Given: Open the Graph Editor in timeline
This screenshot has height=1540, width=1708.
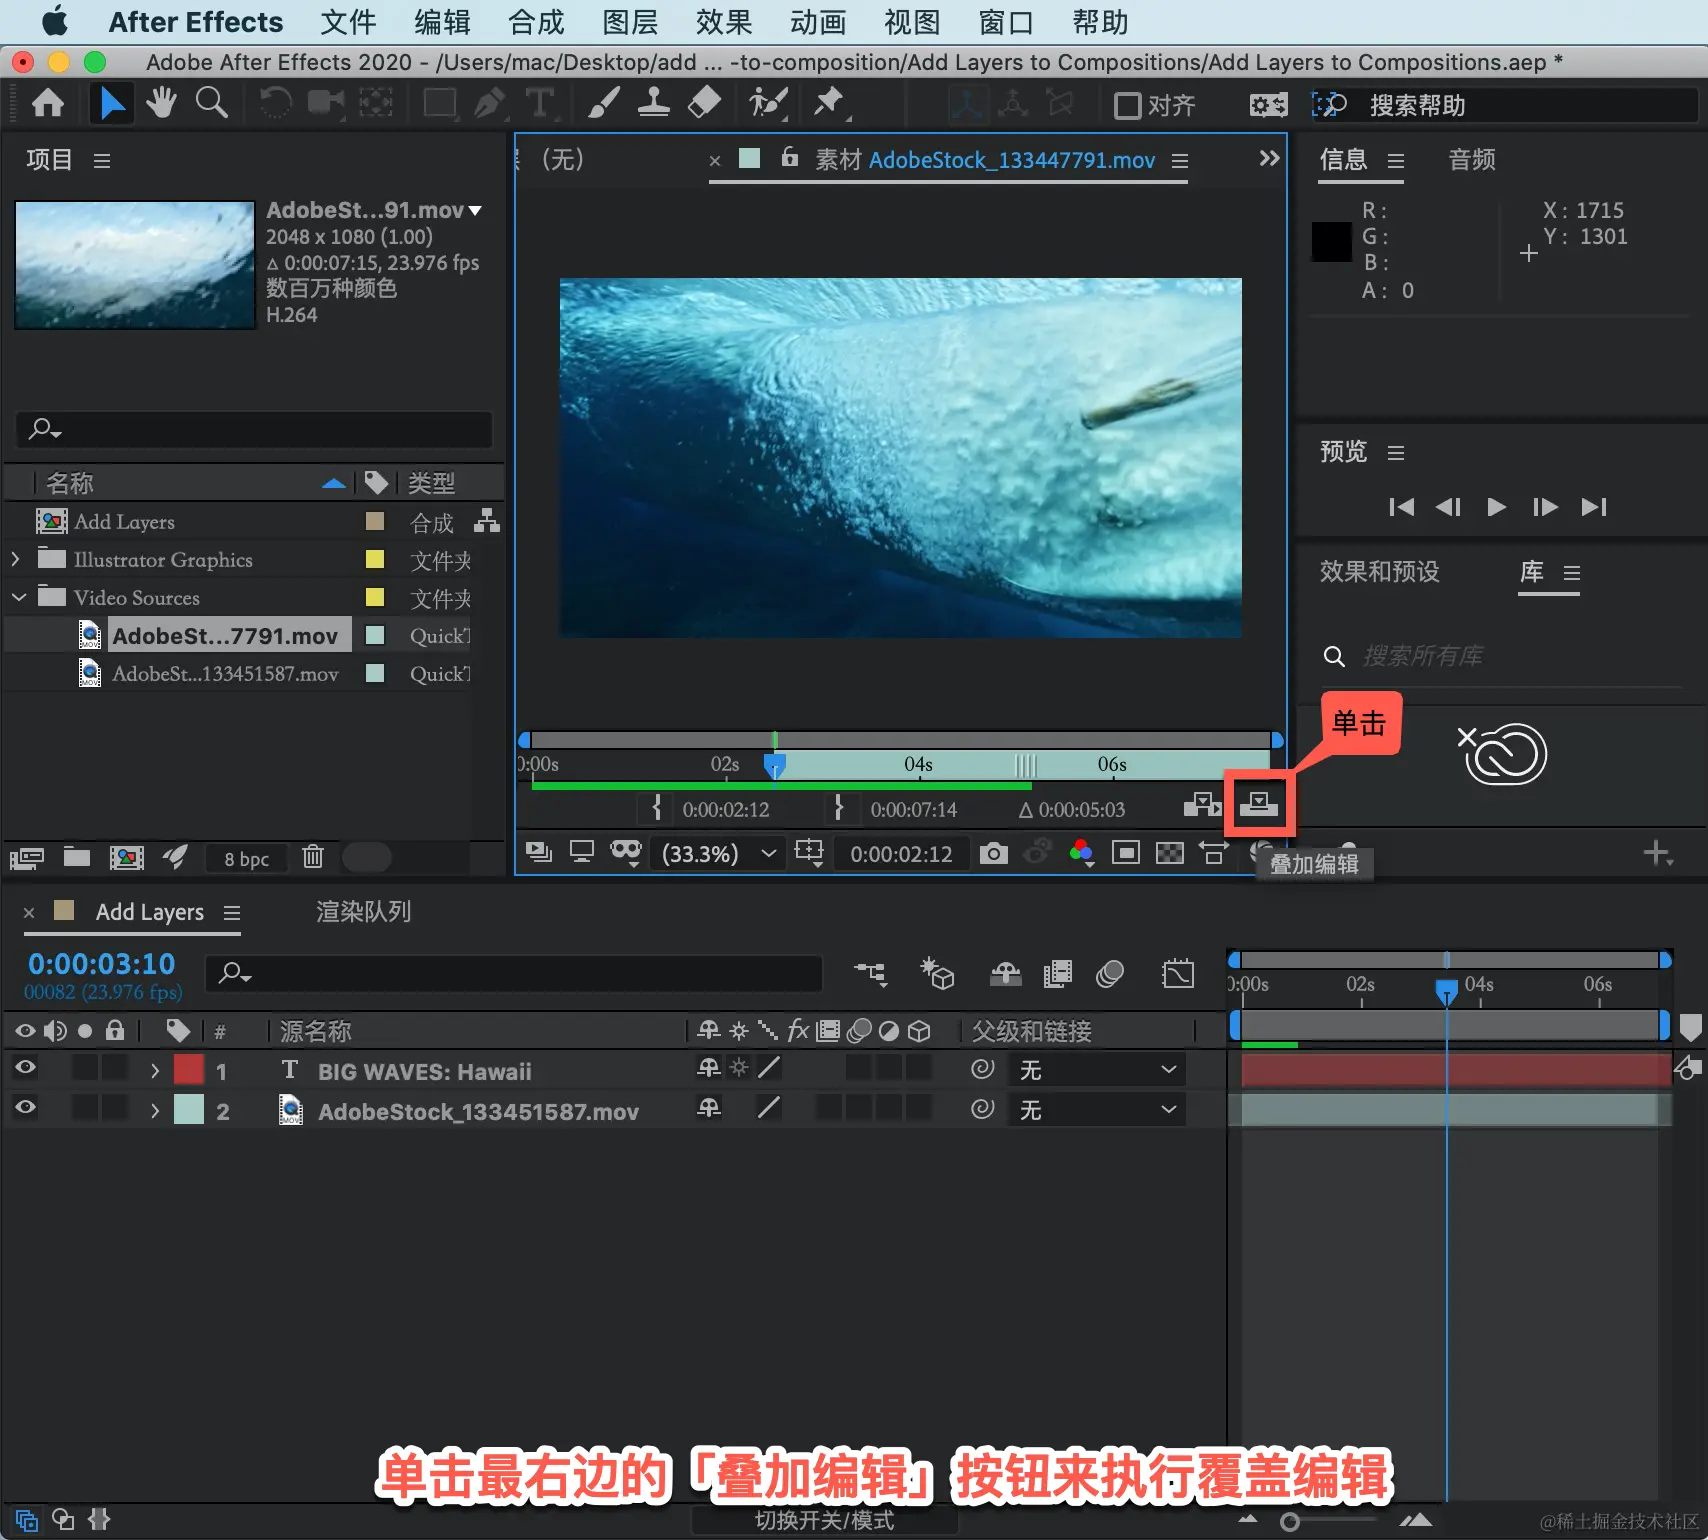Looking at the screenshot, I should click(1178, 973).
